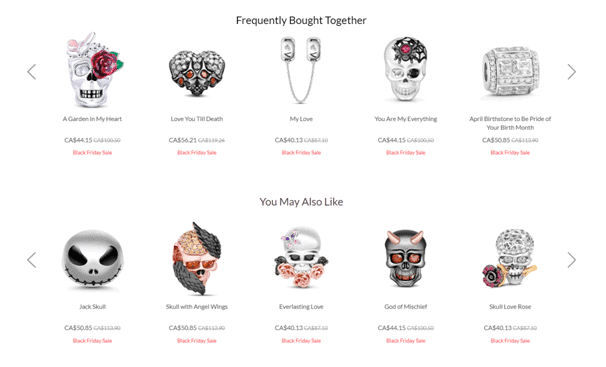Select Everlasting Love skull charm image

pyautogui.click(x=301, y=258)
